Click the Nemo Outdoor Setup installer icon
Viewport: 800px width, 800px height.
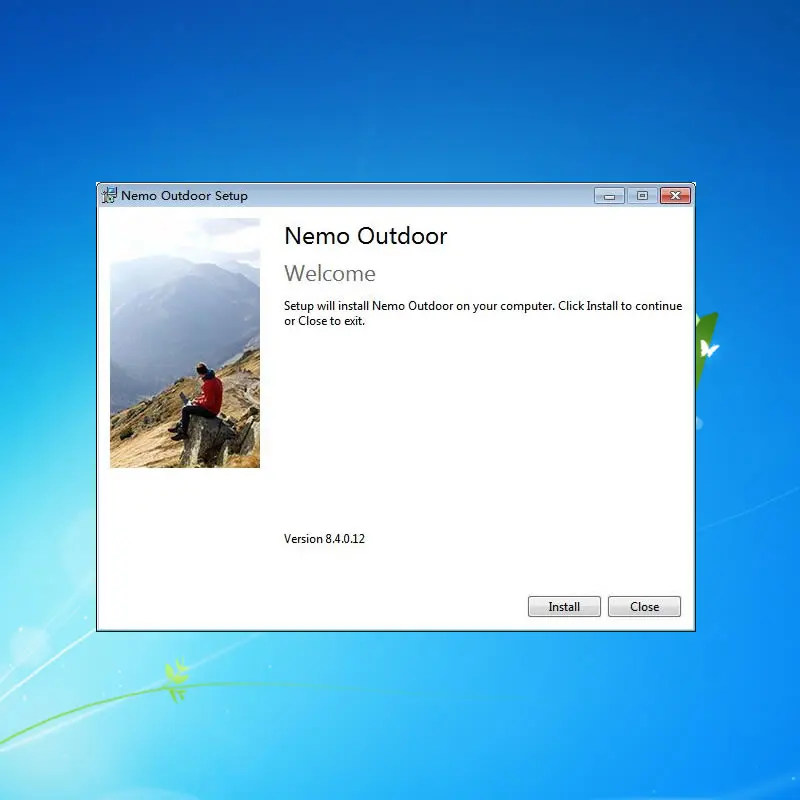109,195
